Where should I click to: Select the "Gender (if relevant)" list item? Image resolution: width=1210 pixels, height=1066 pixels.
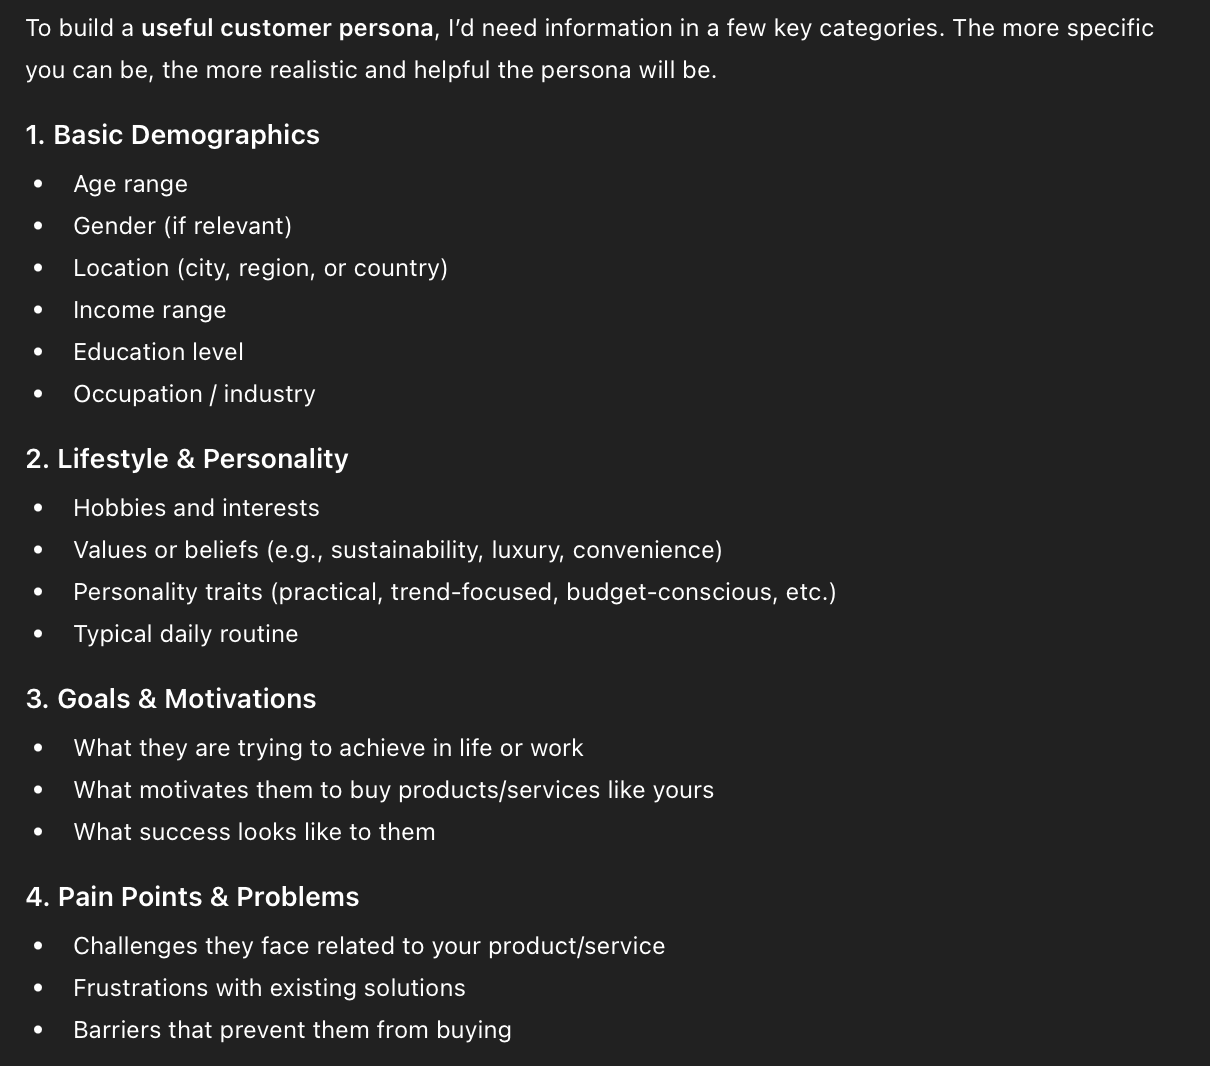pos(182,226)
